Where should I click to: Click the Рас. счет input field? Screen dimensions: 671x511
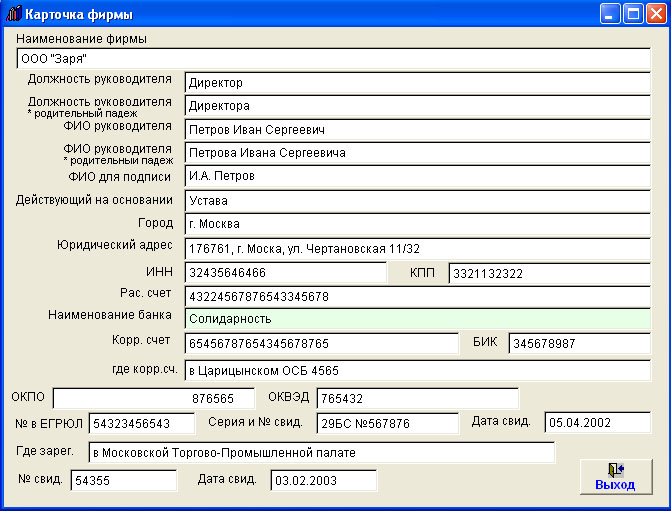pyautogui.click(x=418, y=297)
